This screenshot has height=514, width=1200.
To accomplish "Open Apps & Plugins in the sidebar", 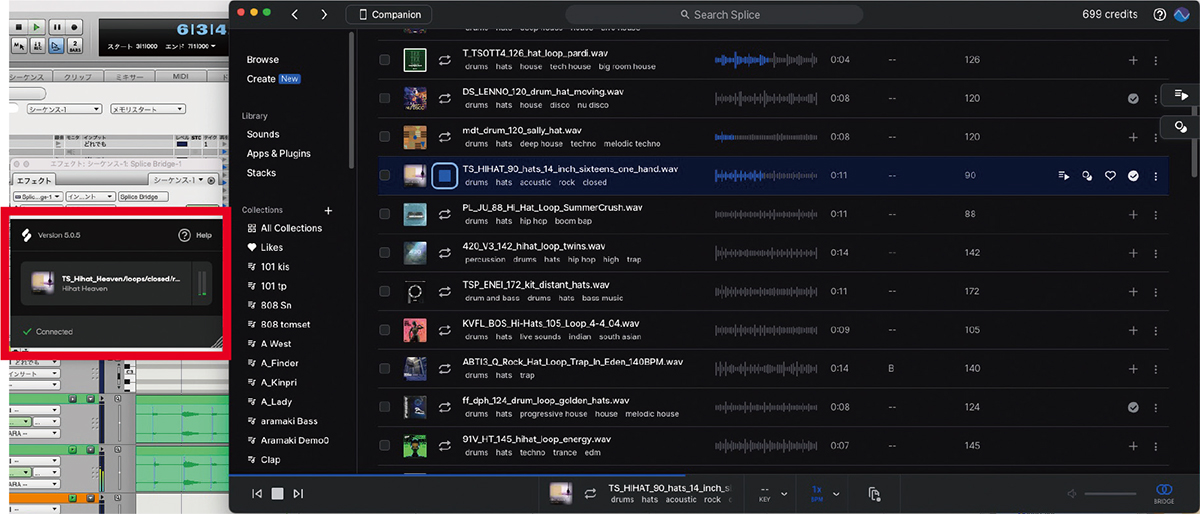I will (279, 153).
